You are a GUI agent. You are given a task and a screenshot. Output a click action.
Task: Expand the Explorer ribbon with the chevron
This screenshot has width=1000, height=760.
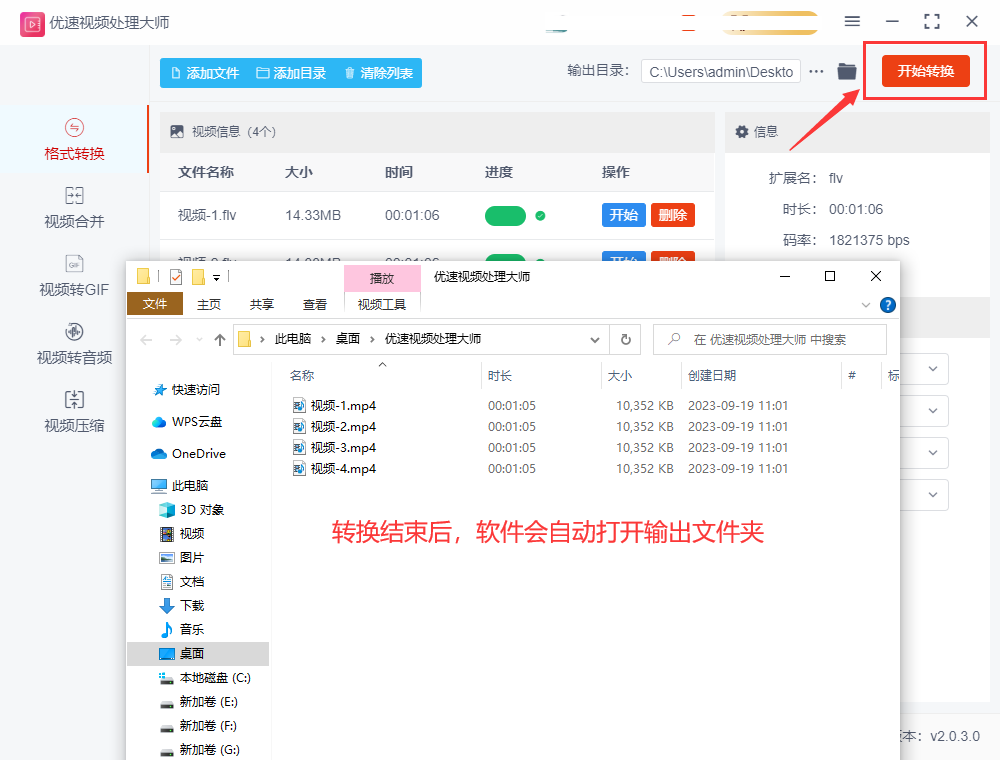[x=865, y=305]
